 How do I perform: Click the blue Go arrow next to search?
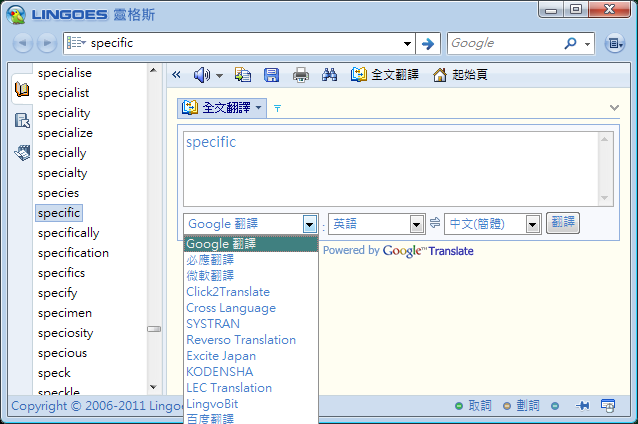click(428, 44)
